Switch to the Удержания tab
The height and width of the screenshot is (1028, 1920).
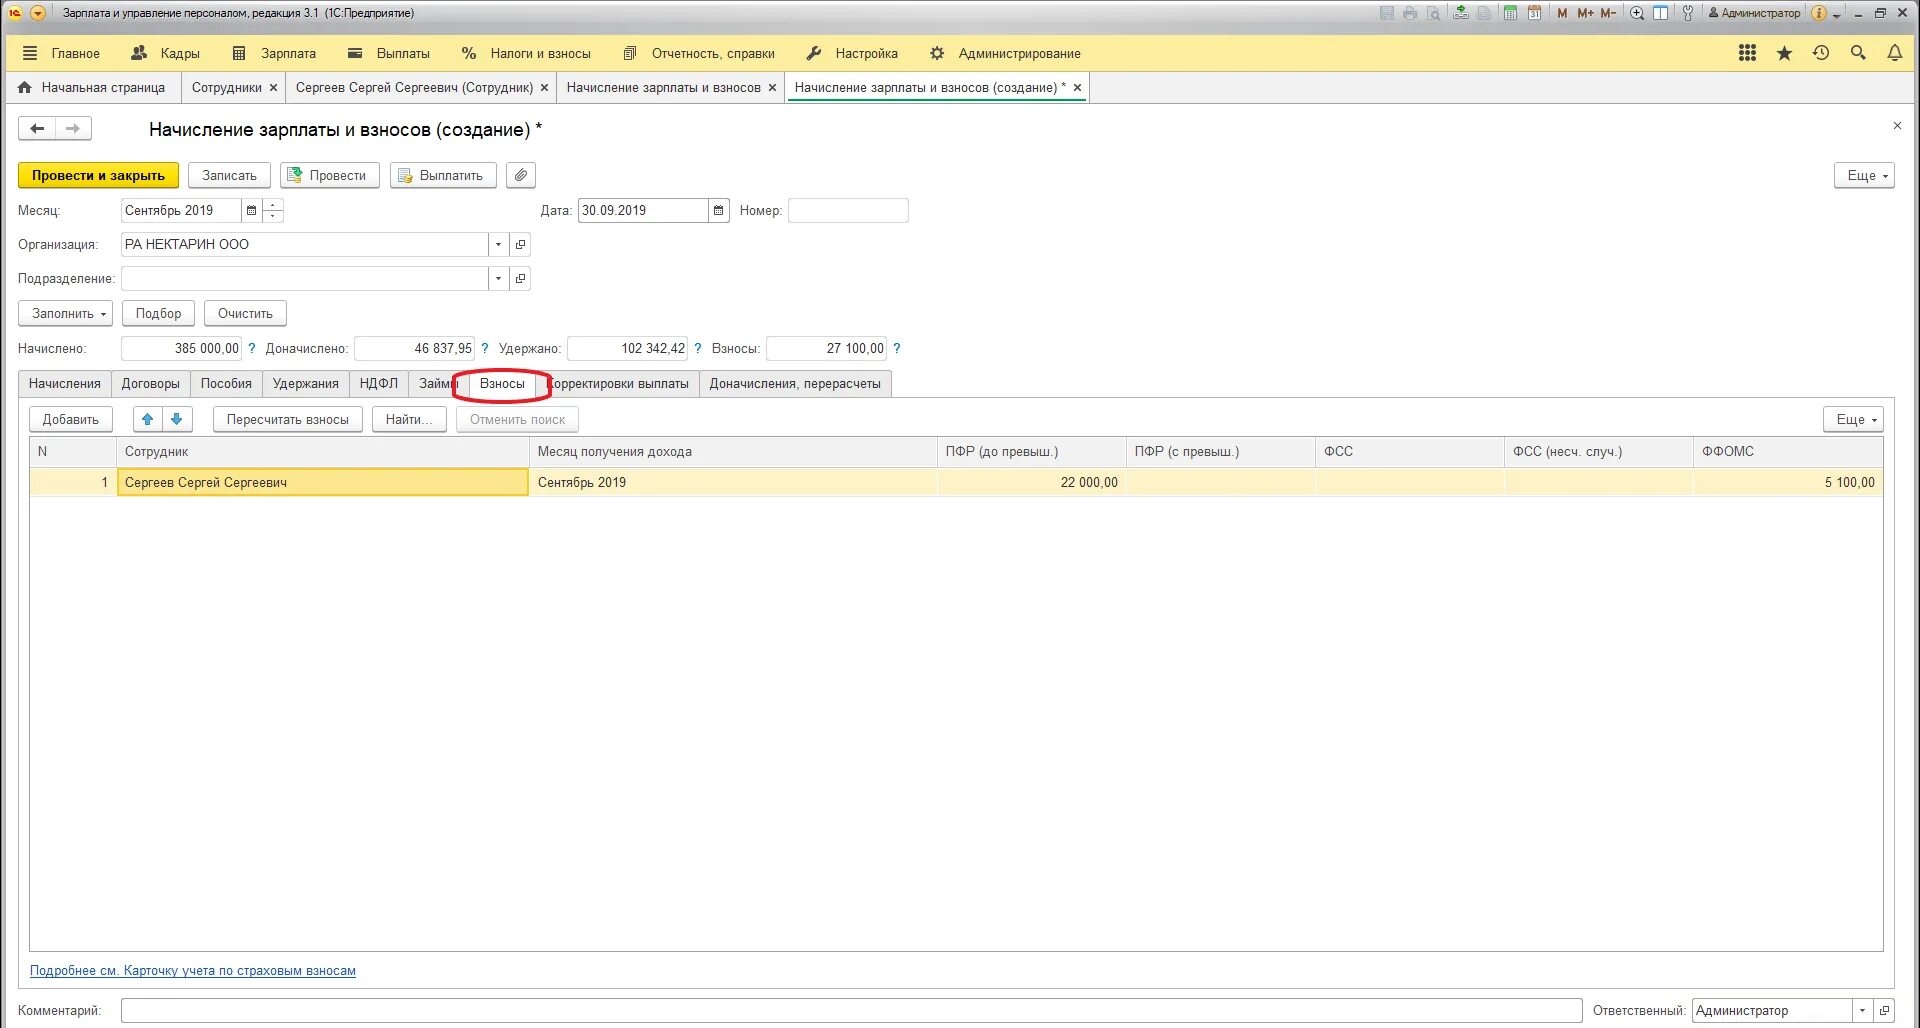[x=306, y=383]
